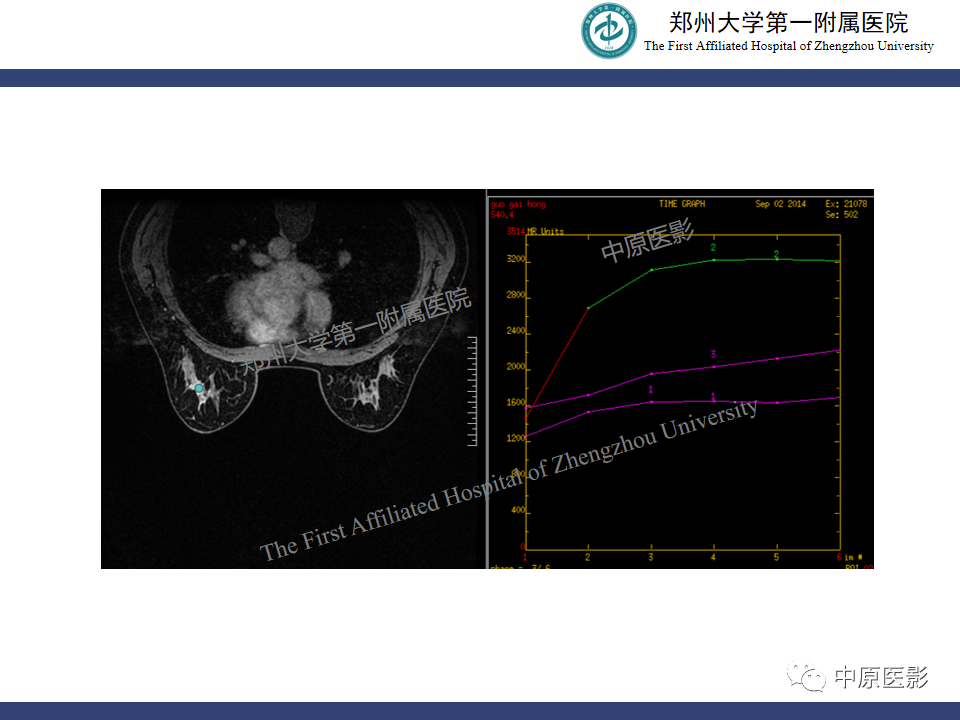
Task: Click the patient name 'guo gai hong'
Action: click(x=518, y=204)
